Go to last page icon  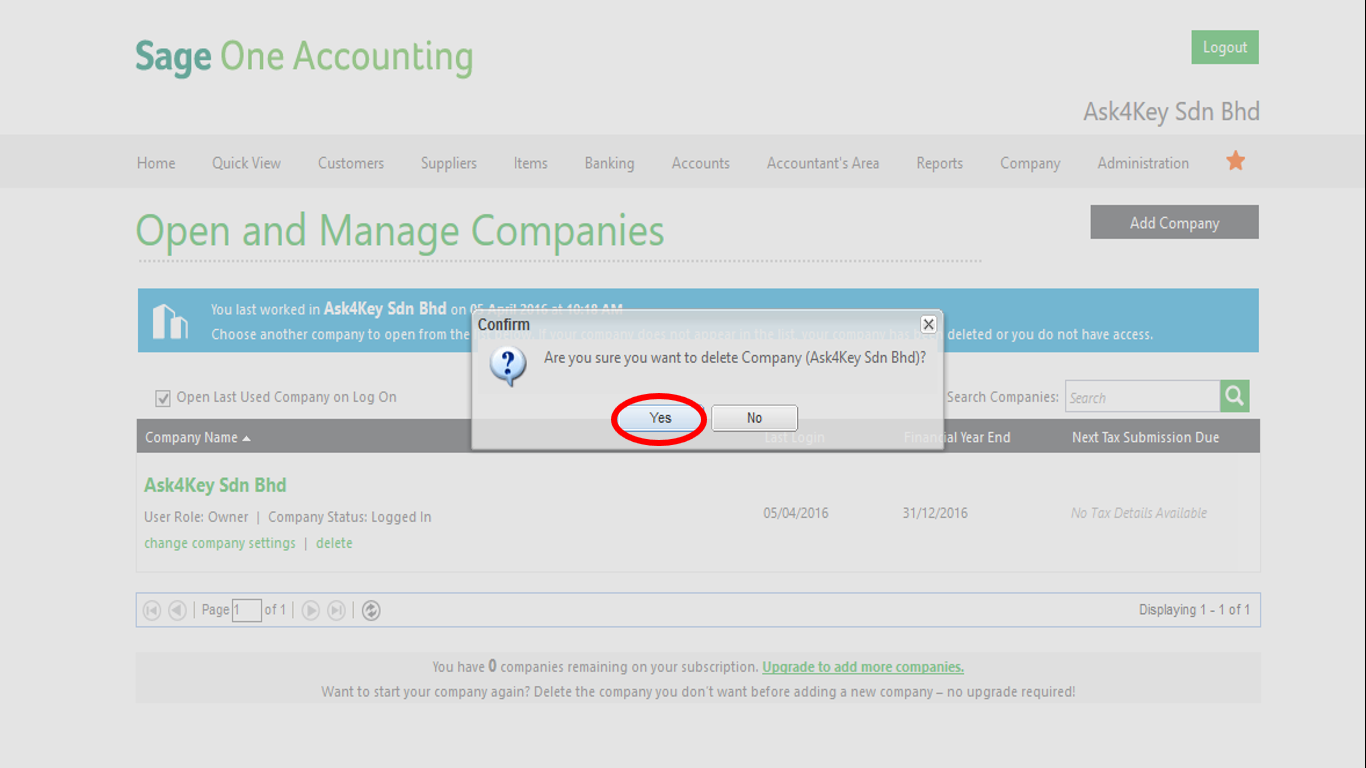click(x=337, y=610)
